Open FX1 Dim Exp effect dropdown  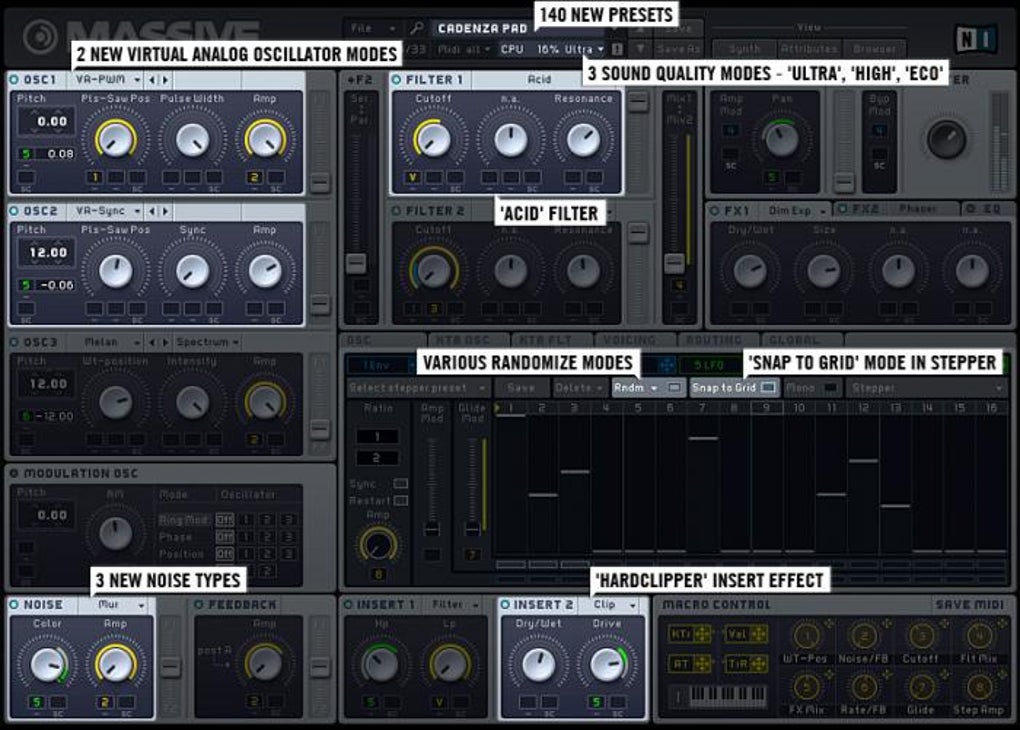tap(797, 211)
